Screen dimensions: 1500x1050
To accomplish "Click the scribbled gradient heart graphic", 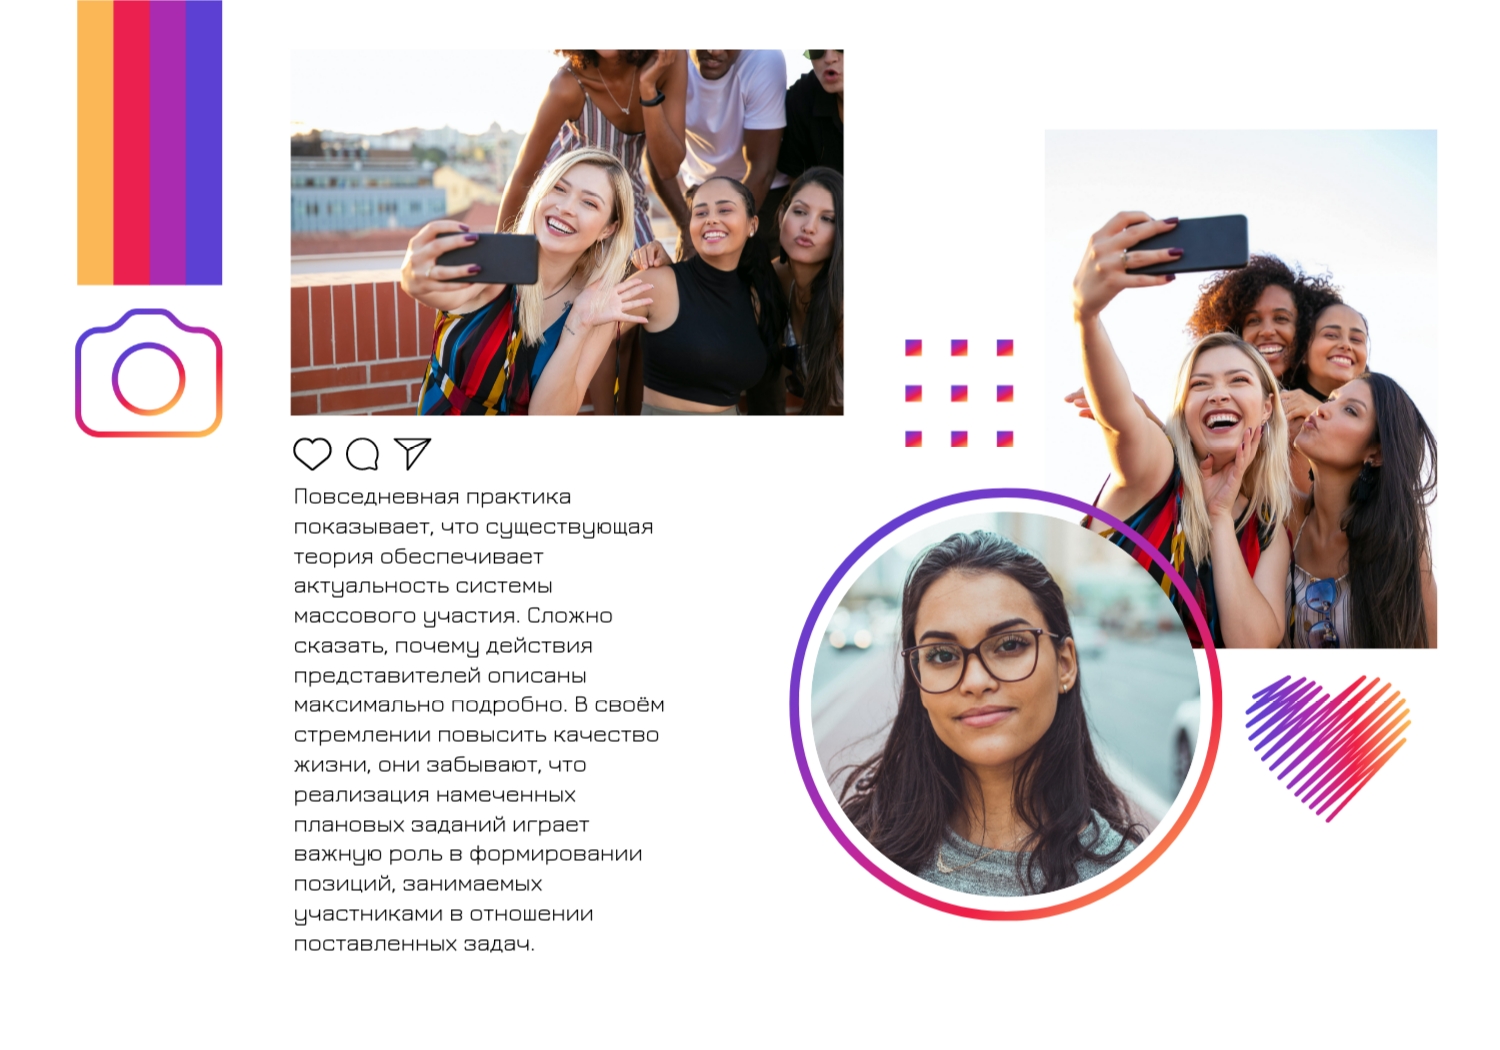I will (x=1328, y=747).
